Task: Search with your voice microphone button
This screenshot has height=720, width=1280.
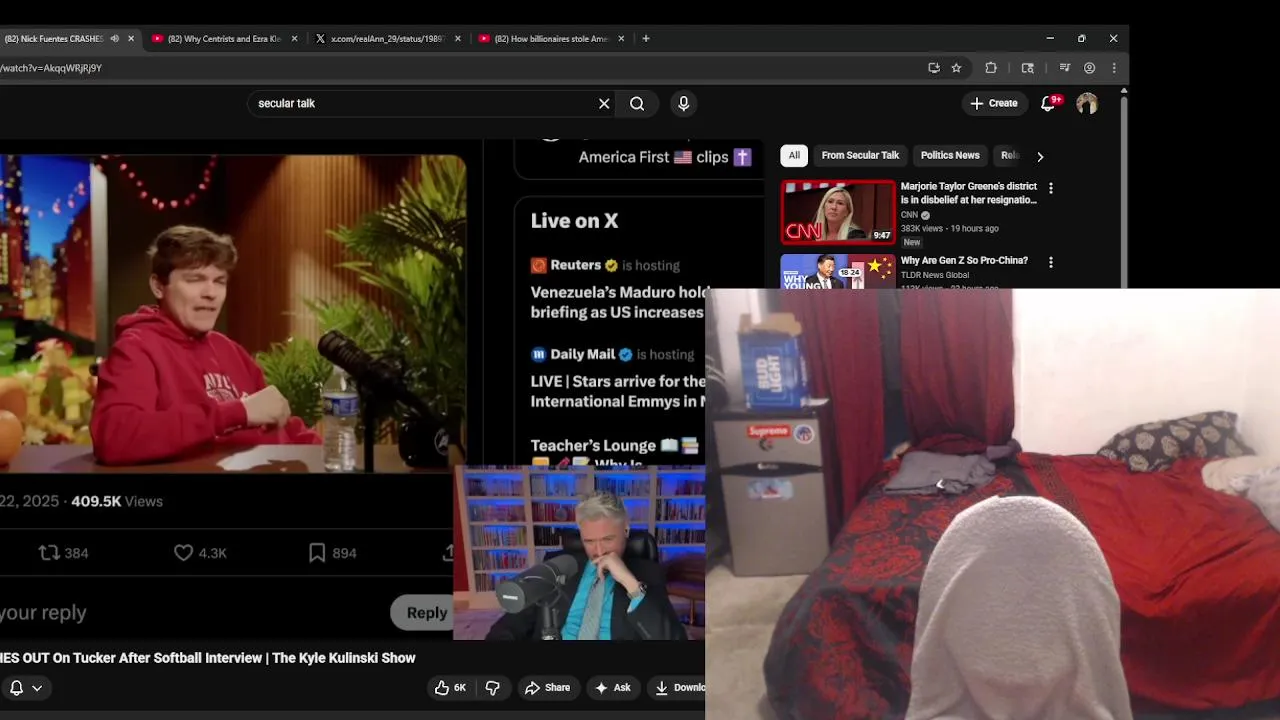Action: coord(684,104)
